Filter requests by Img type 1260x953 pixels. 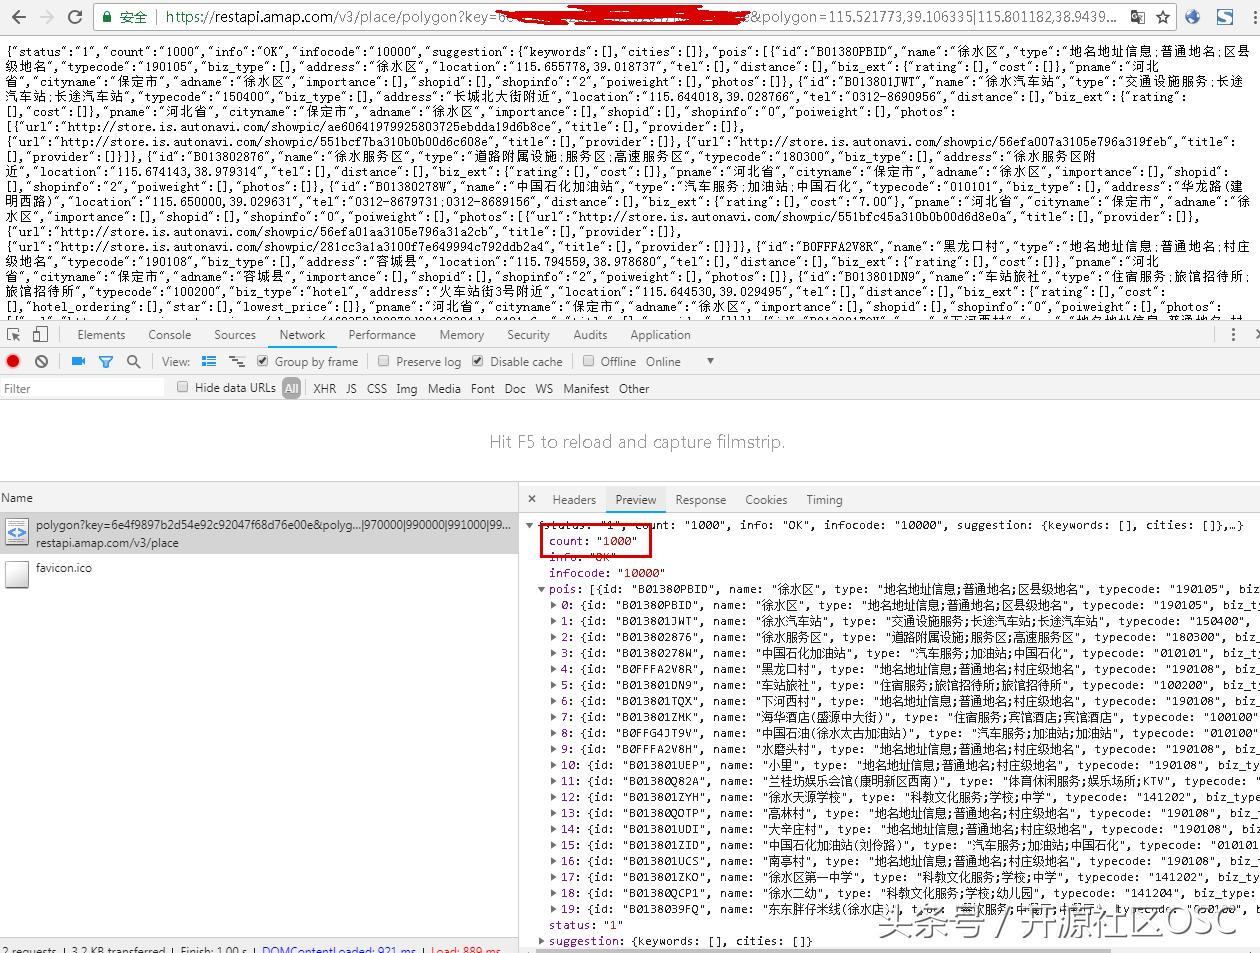tap(406, 388)
